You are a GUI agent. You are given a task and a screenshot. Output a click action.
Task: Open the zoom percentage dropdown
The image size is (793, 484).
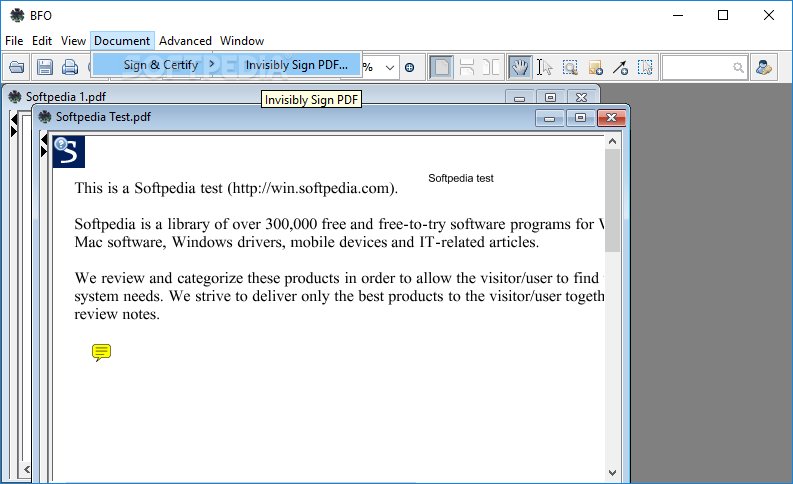point(389,67)
